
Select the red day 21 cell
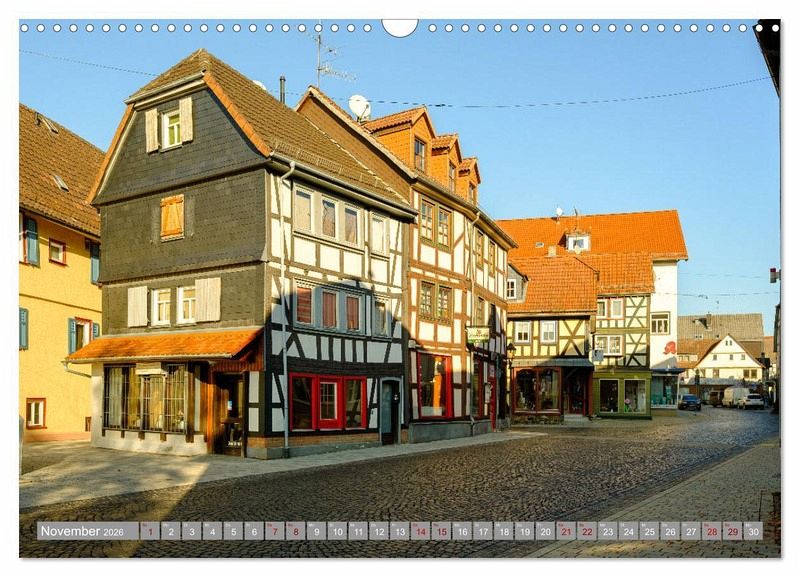tap(566, 531)
